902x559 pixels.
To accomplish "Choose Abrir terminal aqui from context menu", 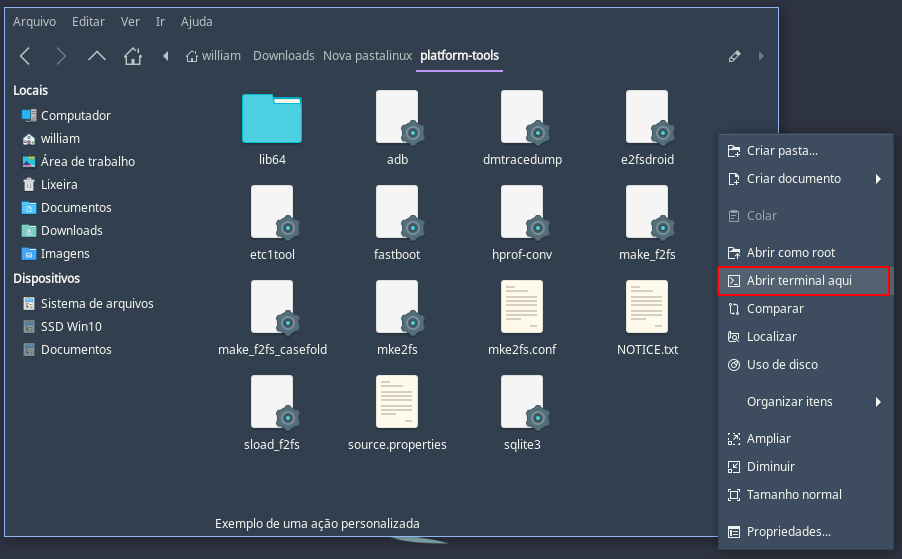I will point(804,281).
